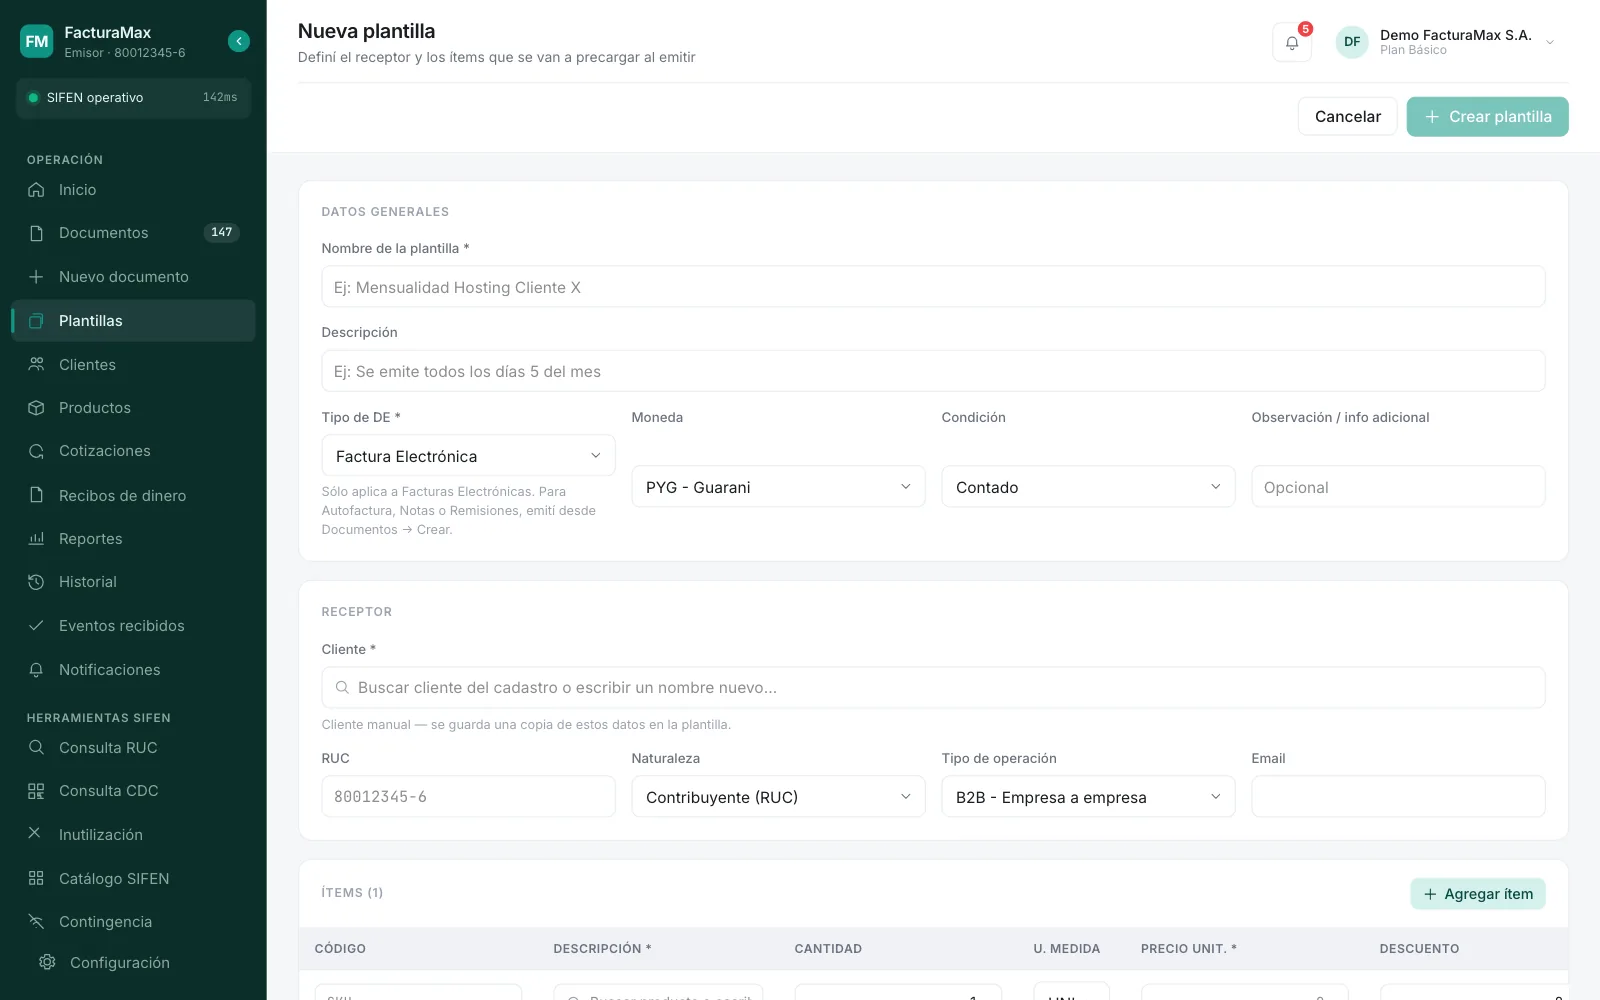The height and width of the screenshot is (1000, 1600).
Task: Click the Configuración gear icon
Action: tap(47, 962)
